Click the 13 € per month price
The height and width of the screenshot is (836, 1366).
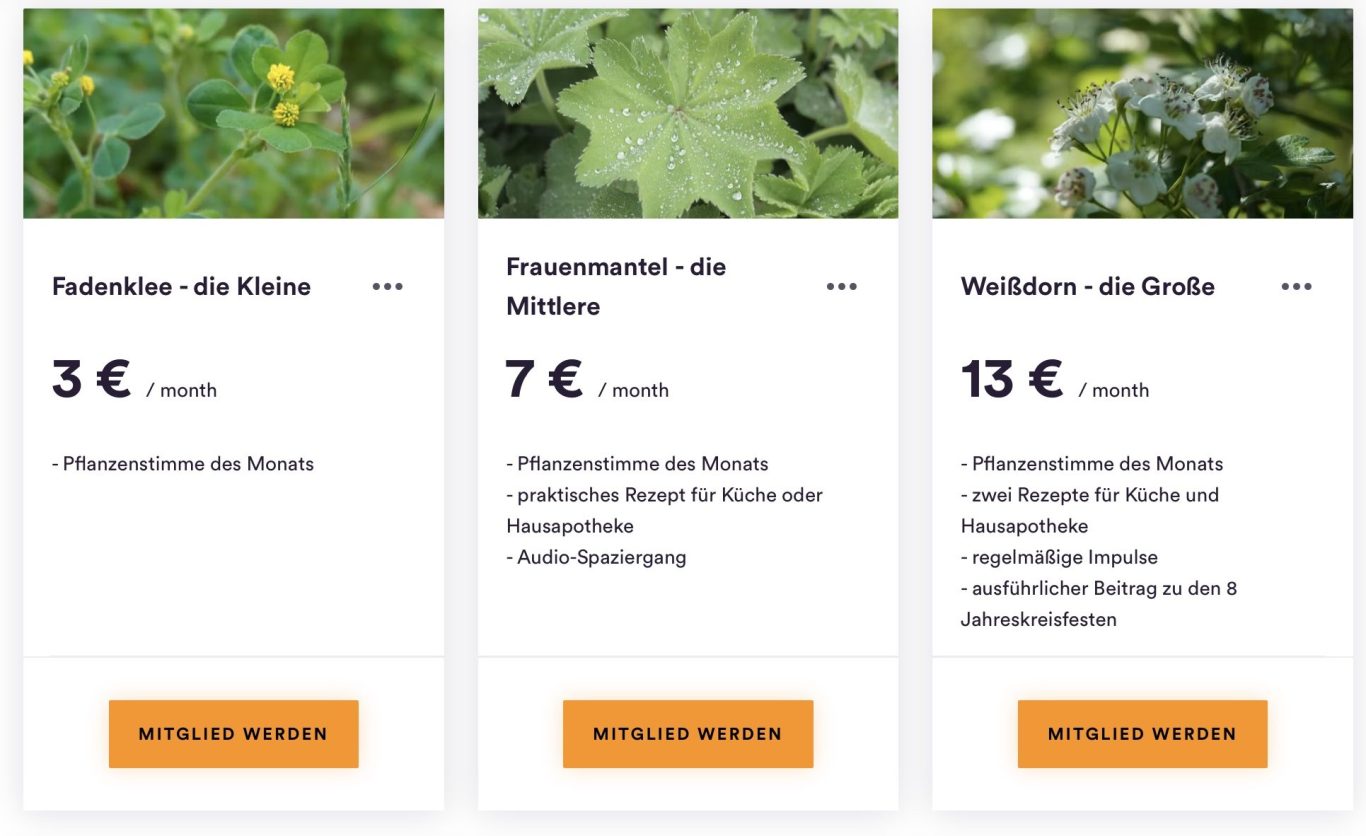tap(1054, 381)
